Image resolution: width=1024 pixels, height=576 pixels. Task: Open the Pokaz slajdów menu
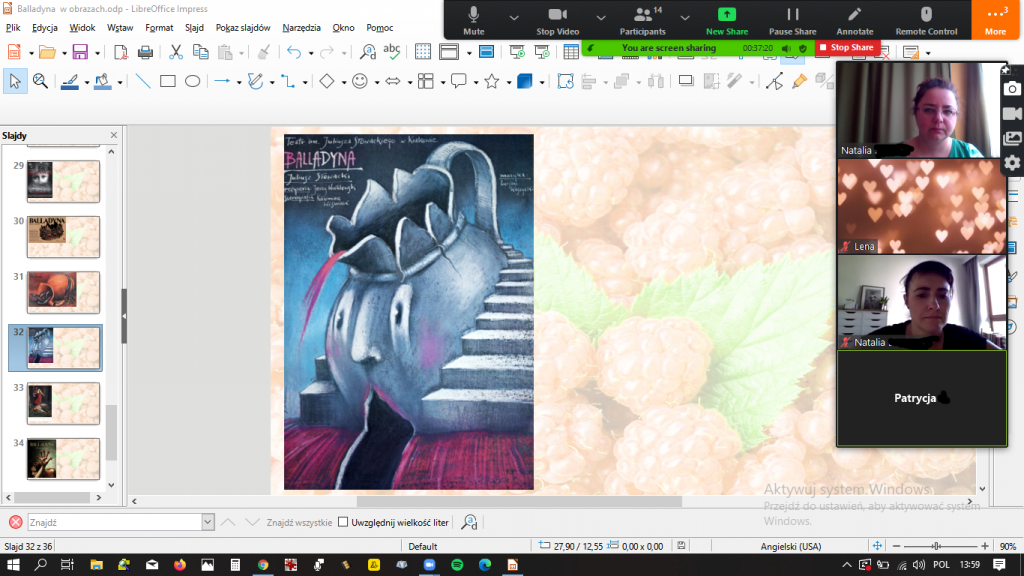(x=243, y=28)
